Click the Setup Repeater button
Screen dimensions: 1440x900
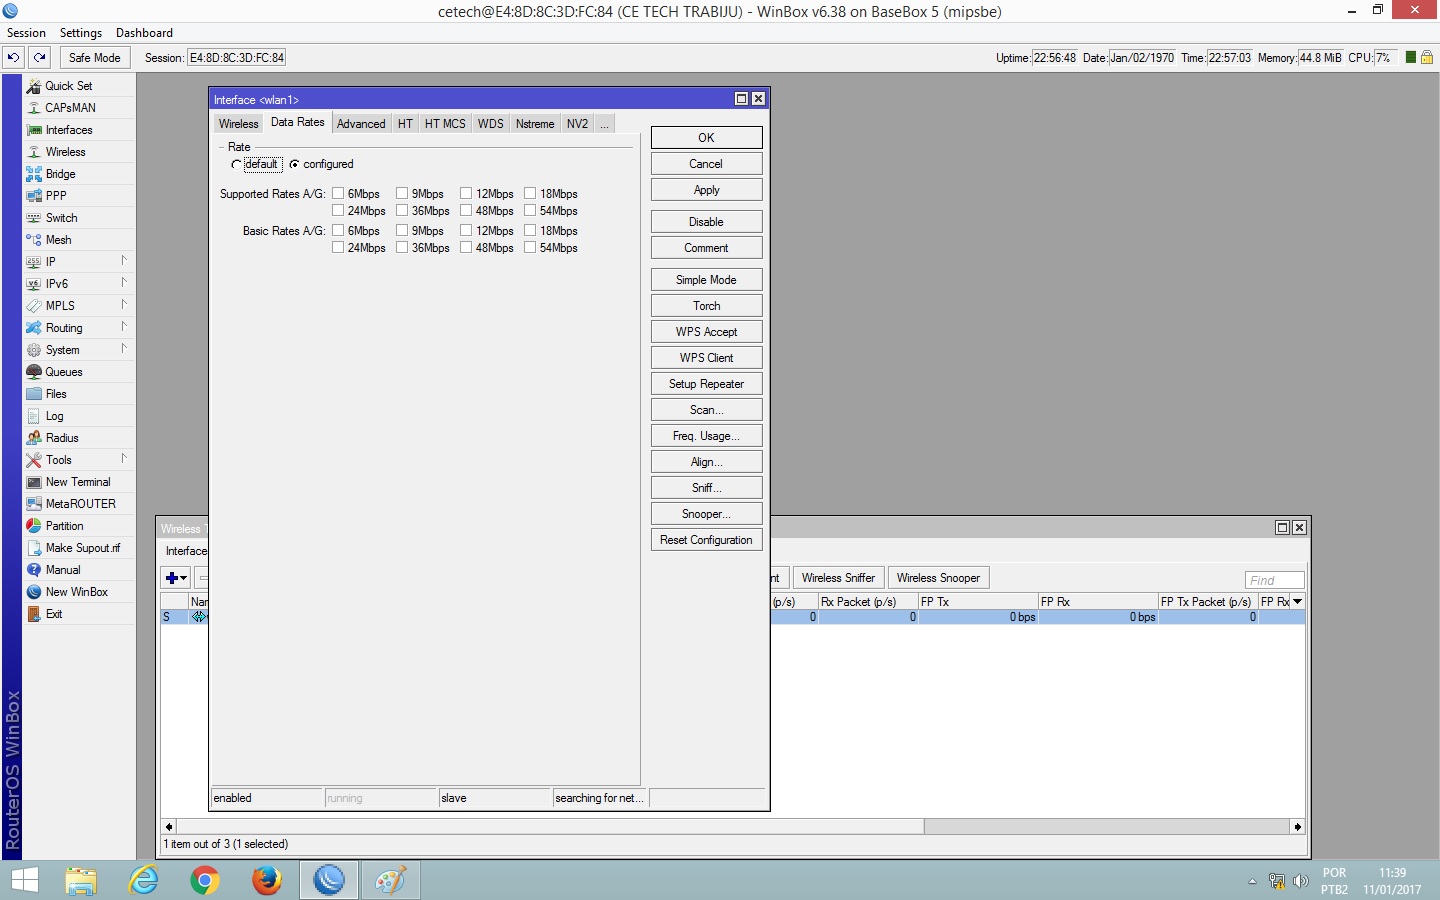(706, 384)
